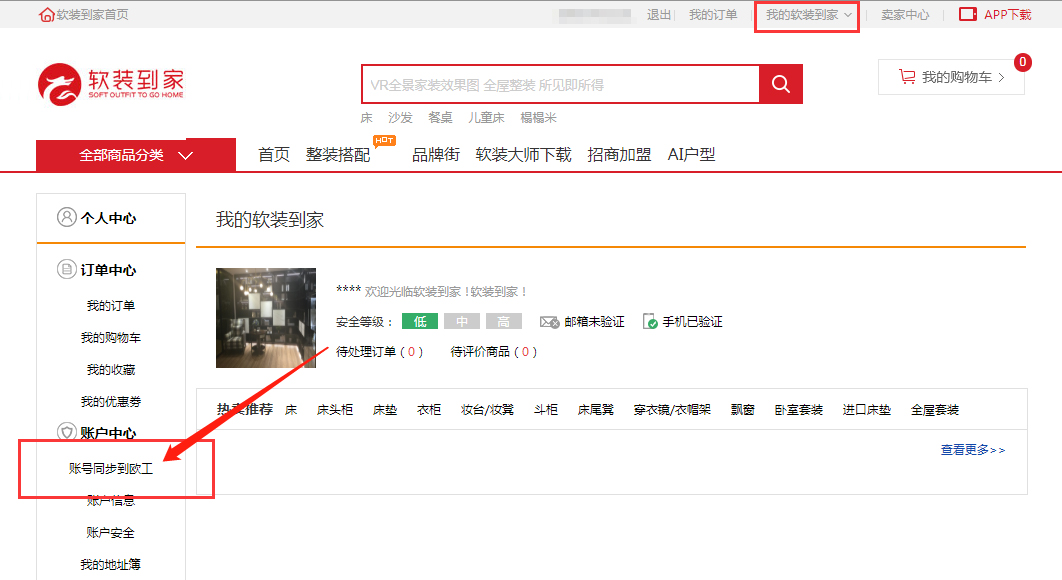Open 我的收藏 in sidebar
This screenshot has height=580, width=1062.
[x=110, y=369]
